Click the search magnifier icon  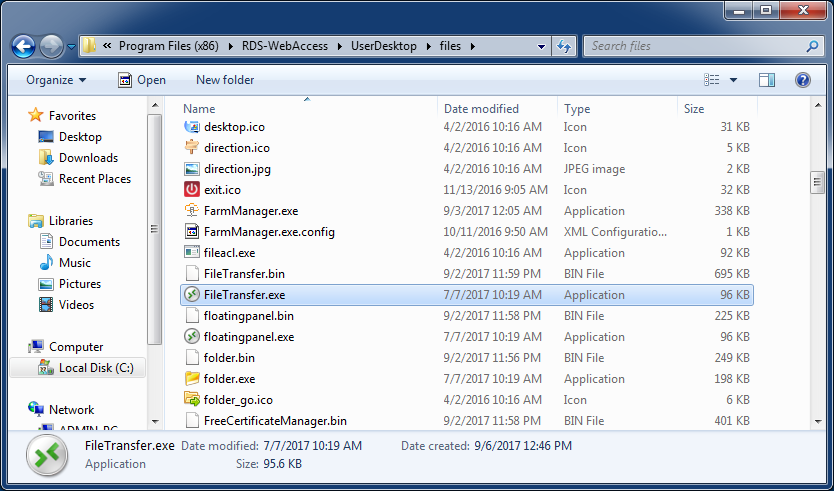click(812, 46)
